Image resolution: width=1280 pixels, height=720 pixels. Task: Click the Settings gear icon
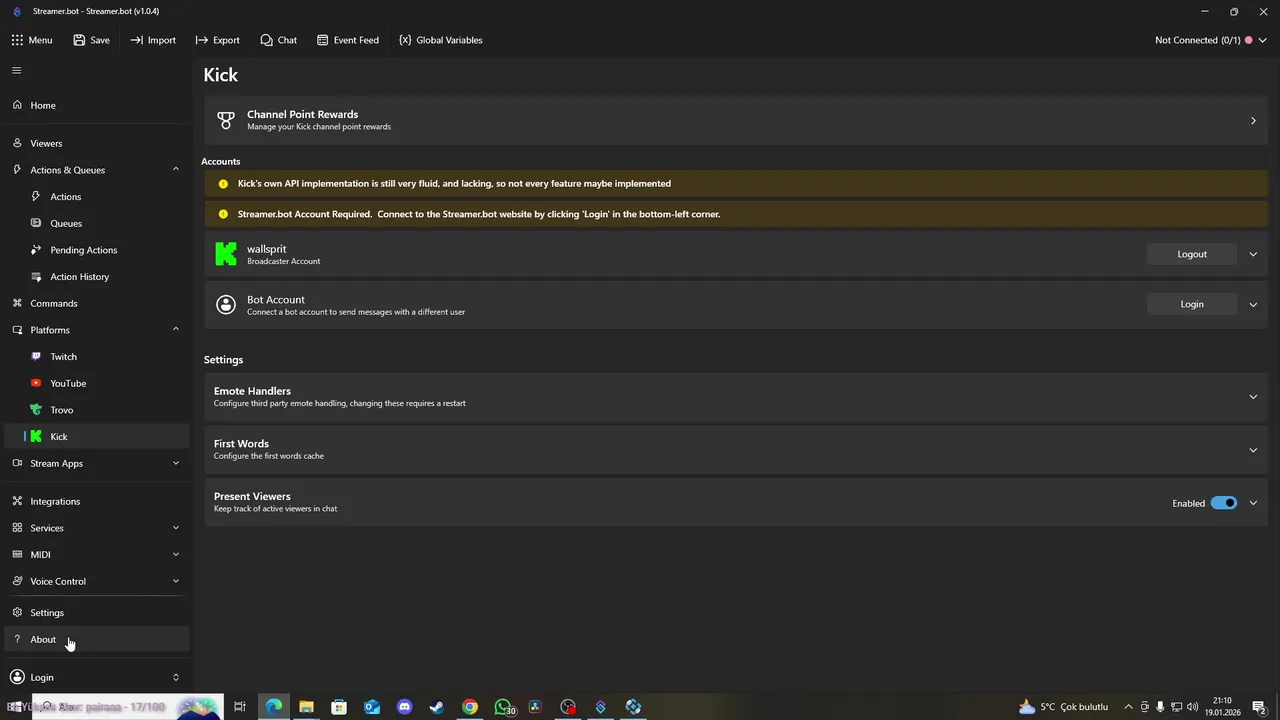coord(17,612)
